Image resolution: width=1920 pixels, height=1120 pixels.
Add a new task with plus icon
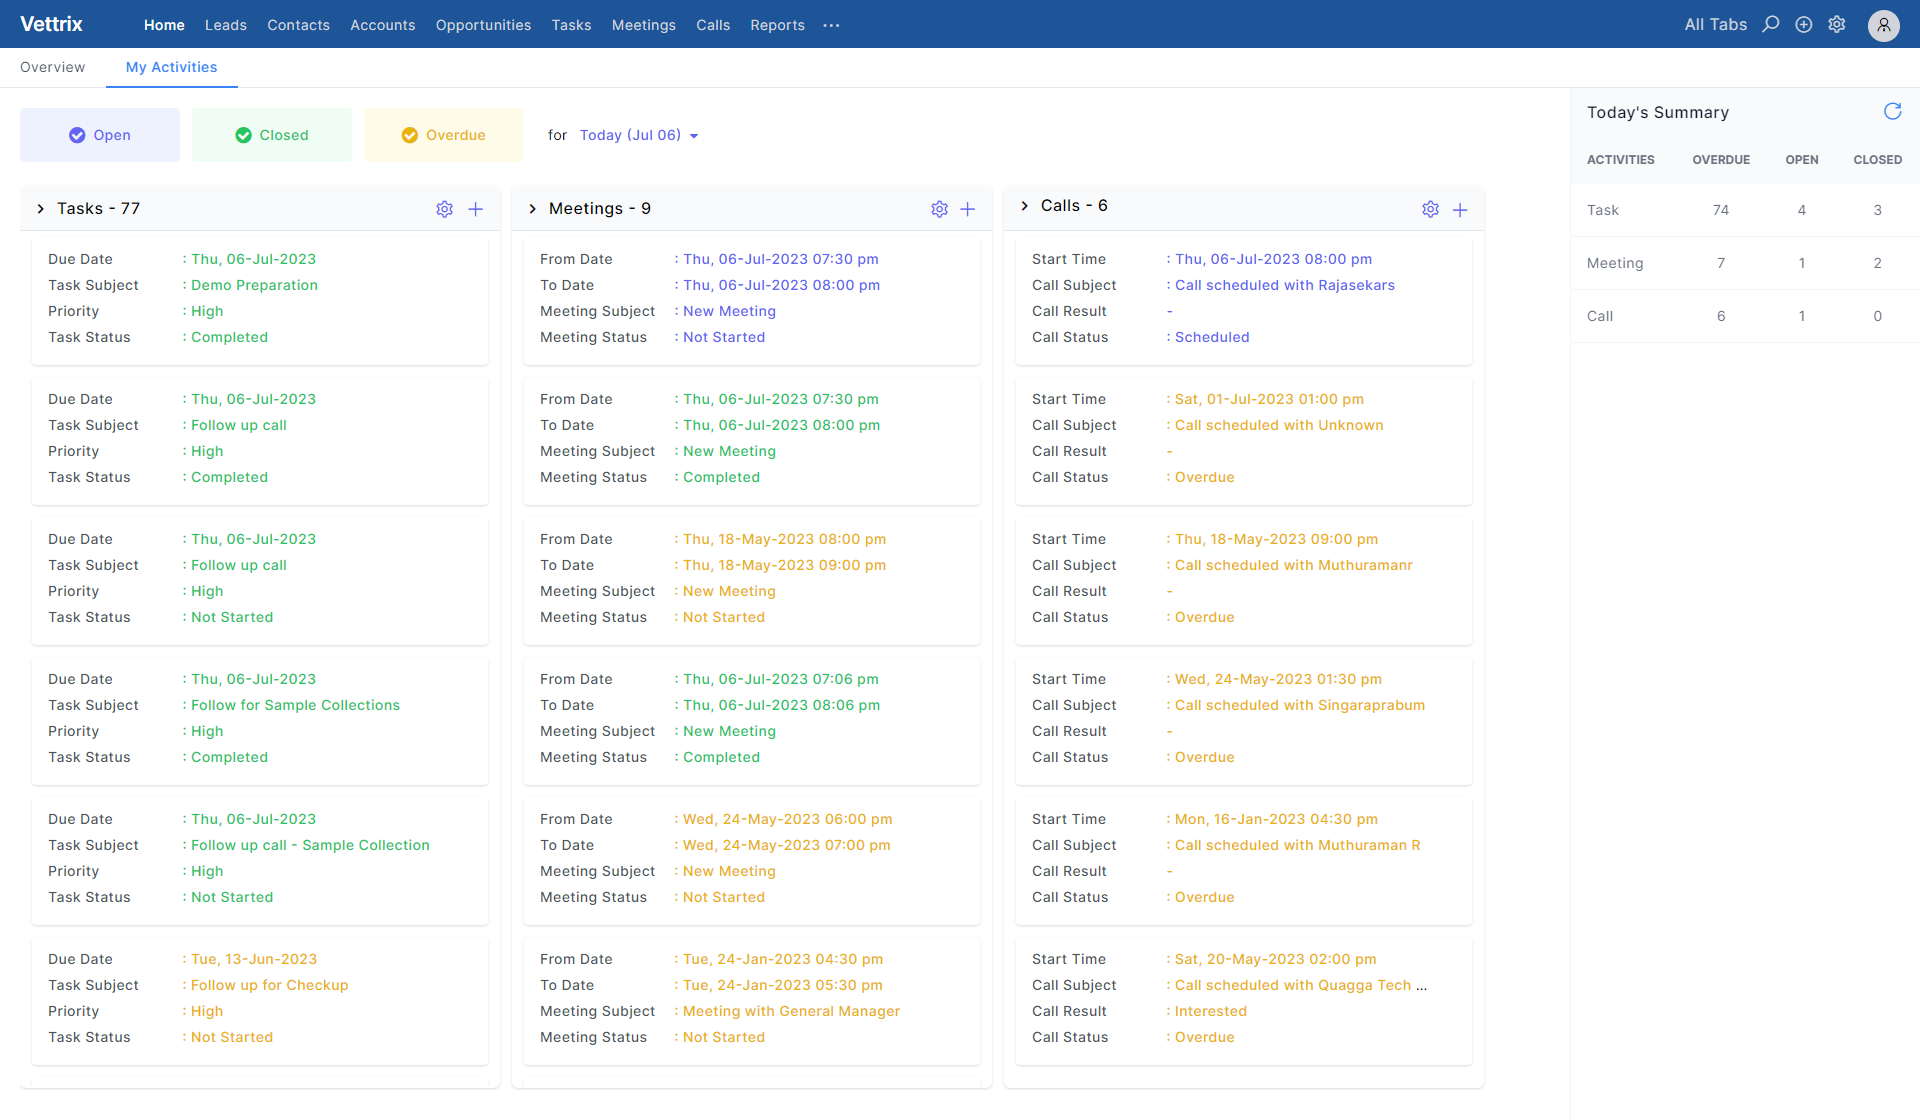click(476, 209)
